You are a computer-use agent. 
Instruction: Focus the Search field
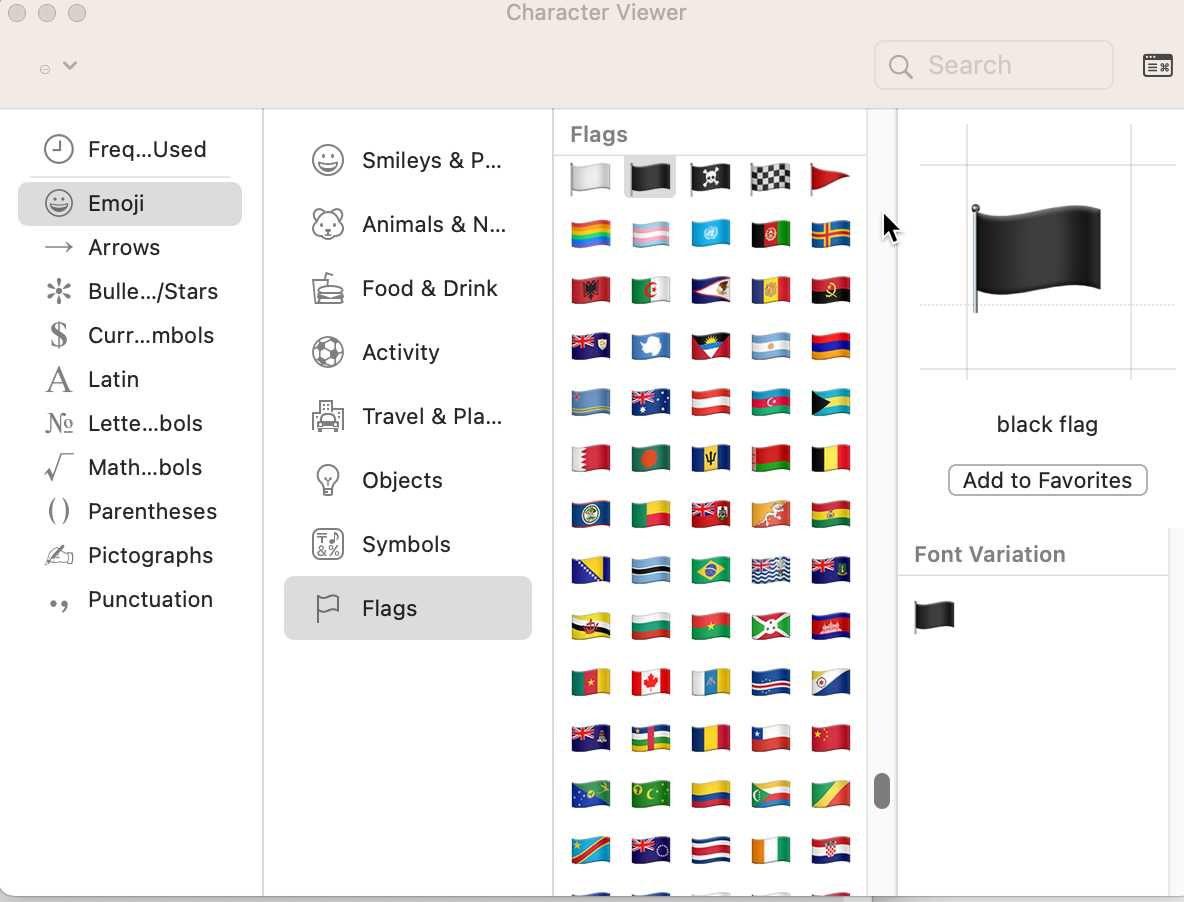[994, 66]
